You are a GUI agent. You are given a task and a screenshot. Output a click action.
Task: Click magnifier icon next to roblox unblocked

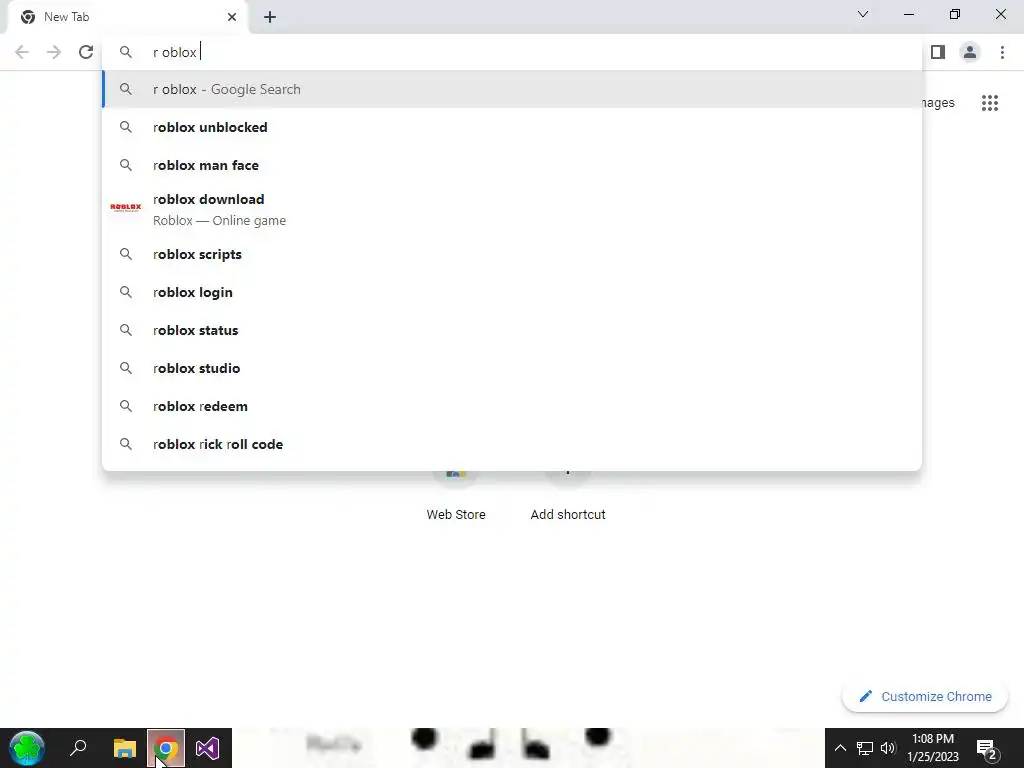pyautogui.click(x=125, y=127)
